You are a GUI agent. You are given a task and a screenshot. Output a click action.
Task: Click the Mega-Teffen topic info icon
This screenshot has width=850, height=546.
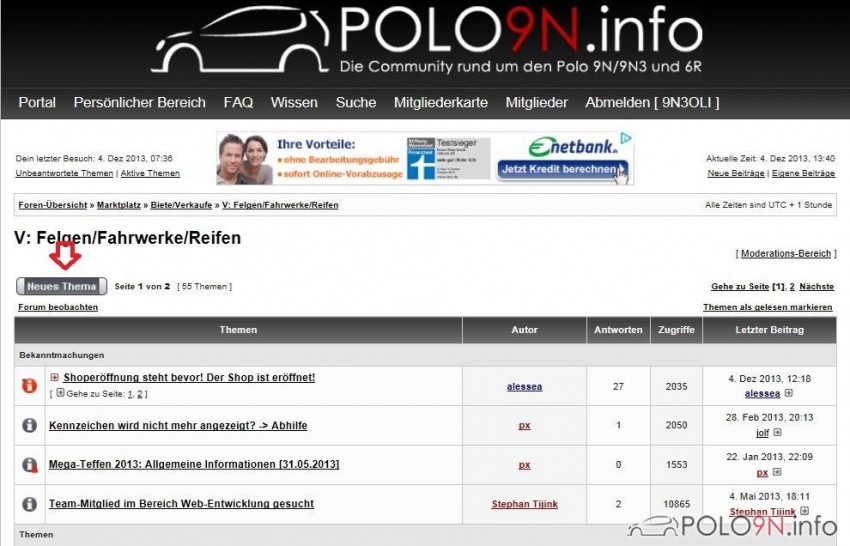[29, 465]
